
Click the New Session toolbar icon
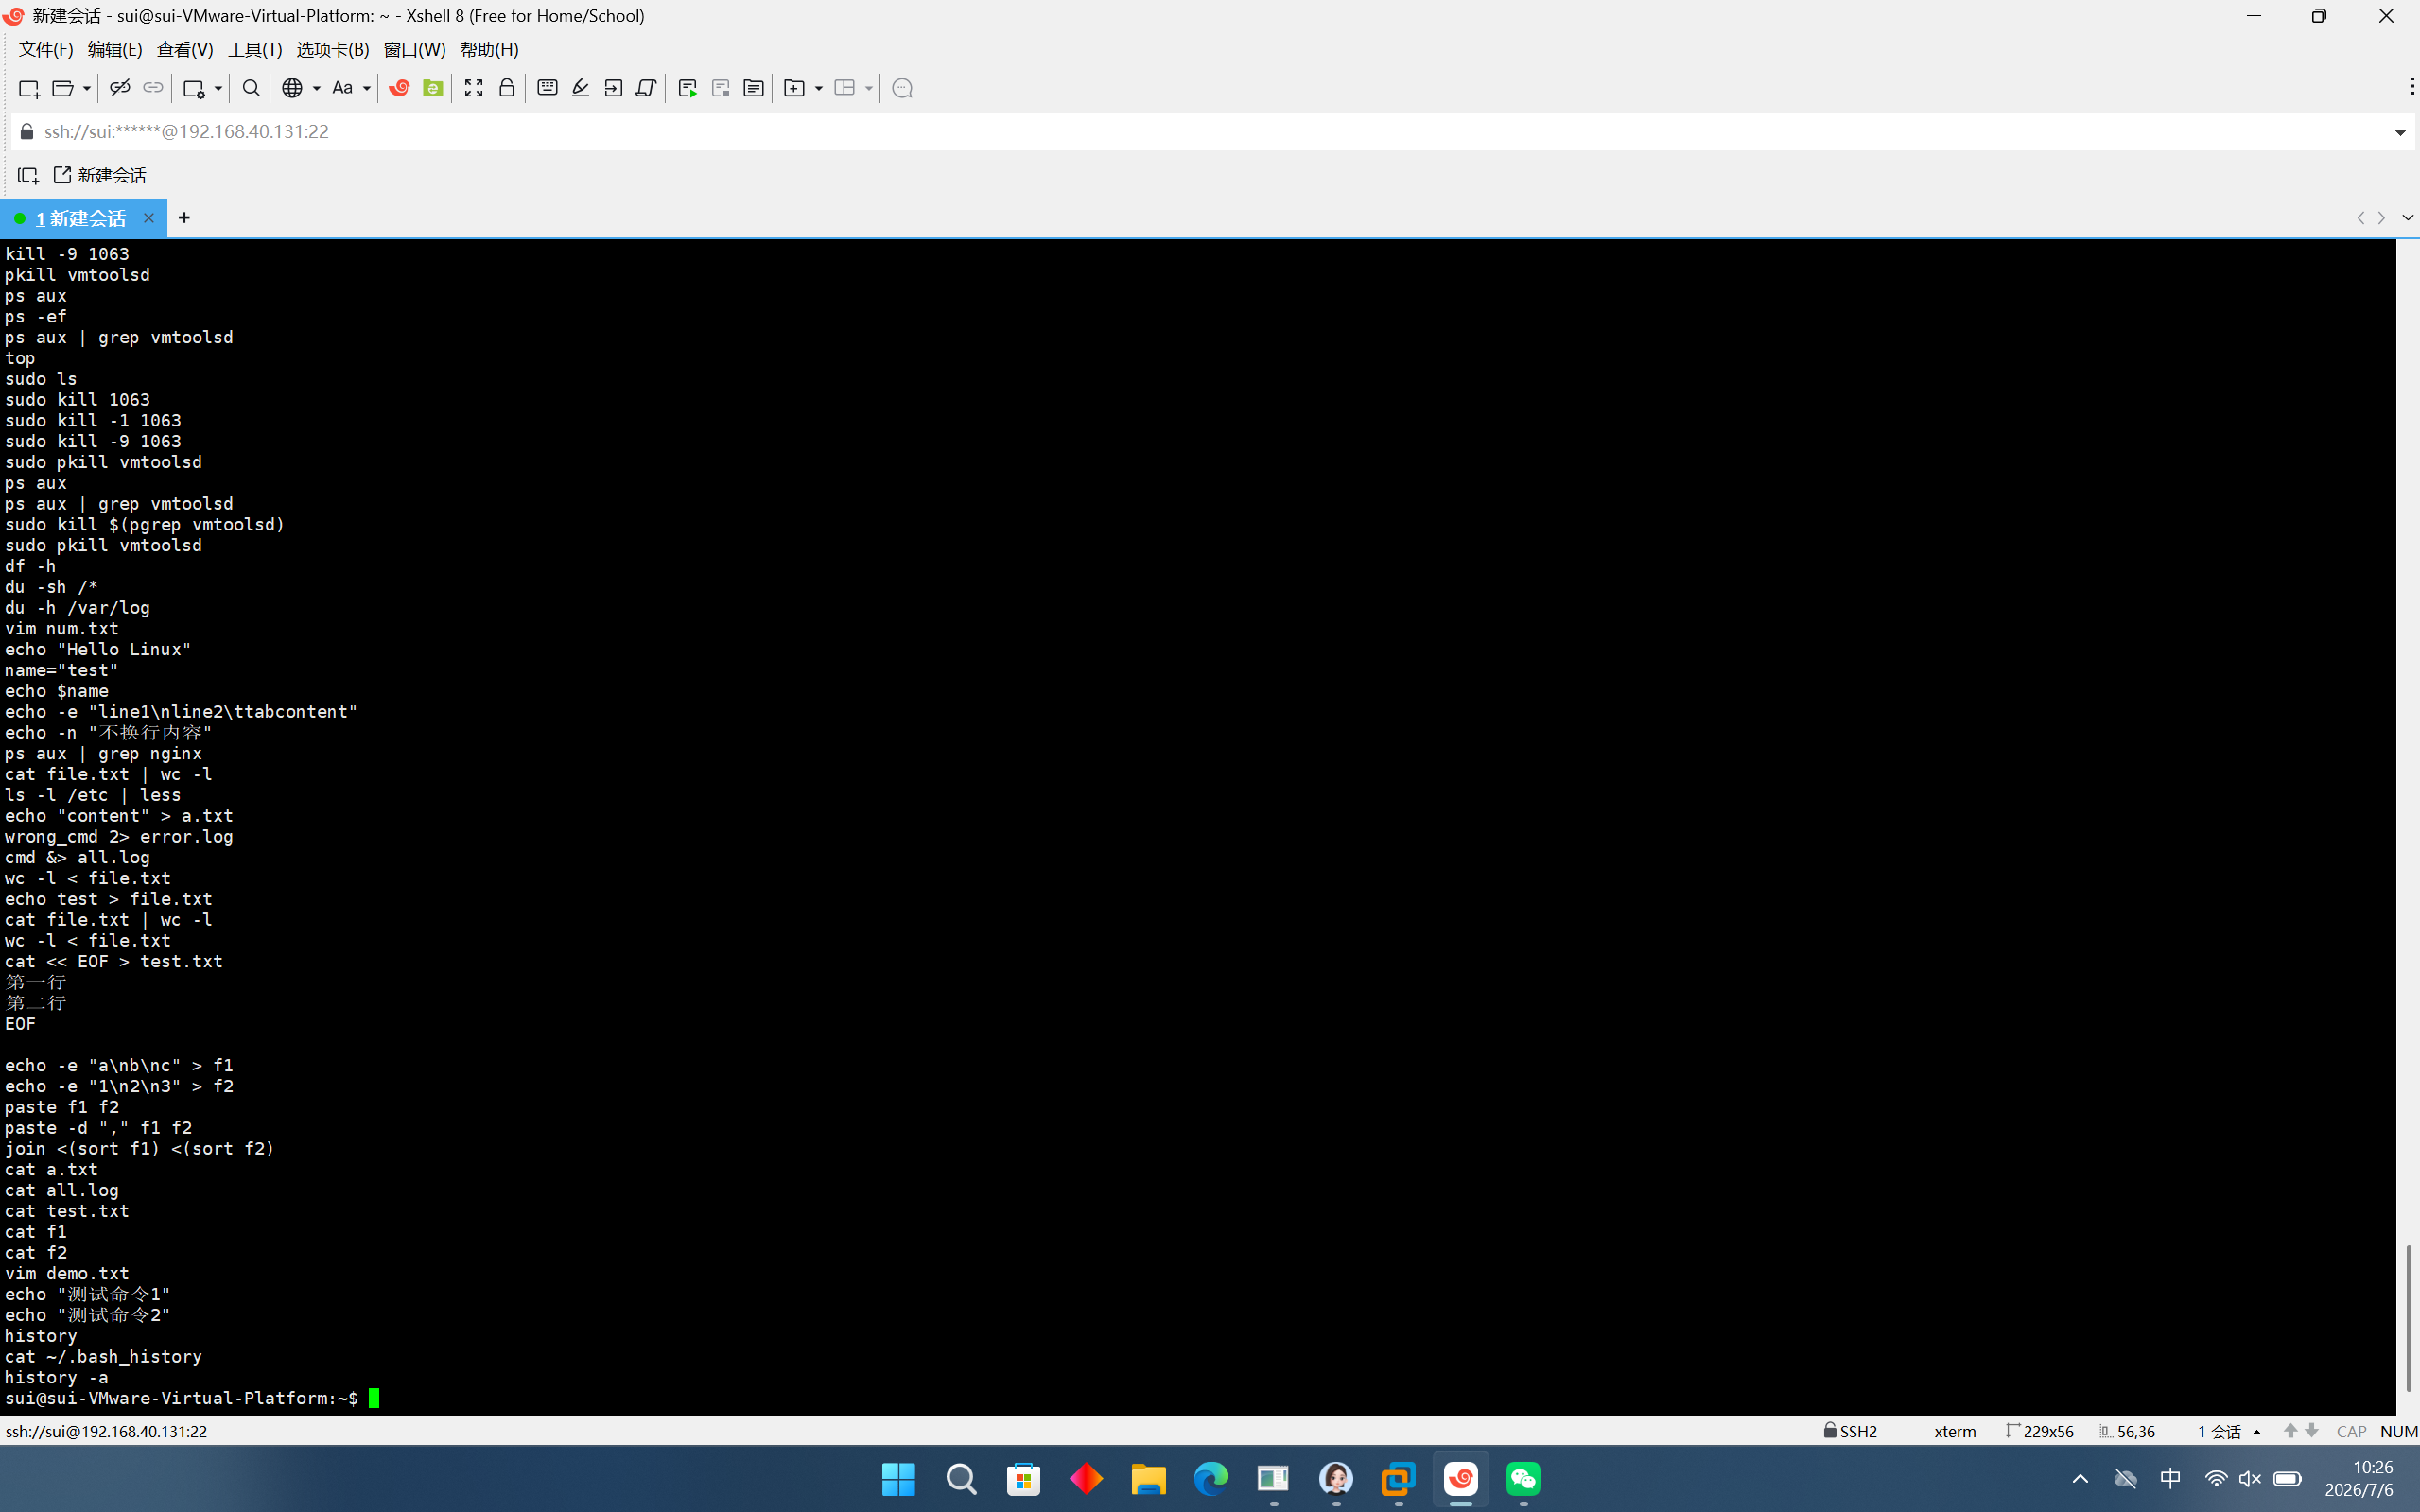point(29,88)
